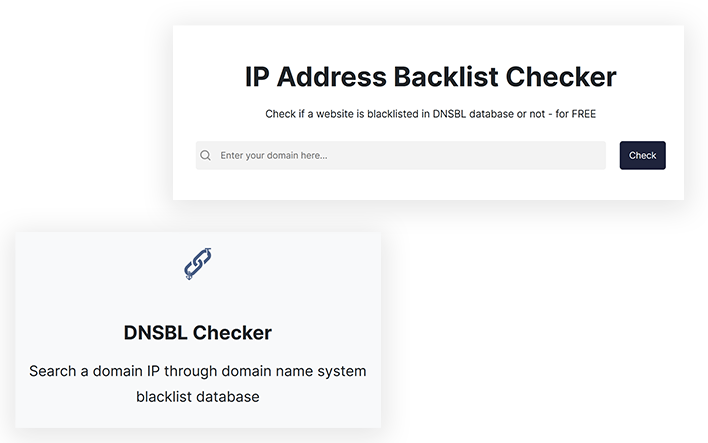Click 'for FREE' in the subtitle
The height and width of the screenshot is (443, 708).
576,114
